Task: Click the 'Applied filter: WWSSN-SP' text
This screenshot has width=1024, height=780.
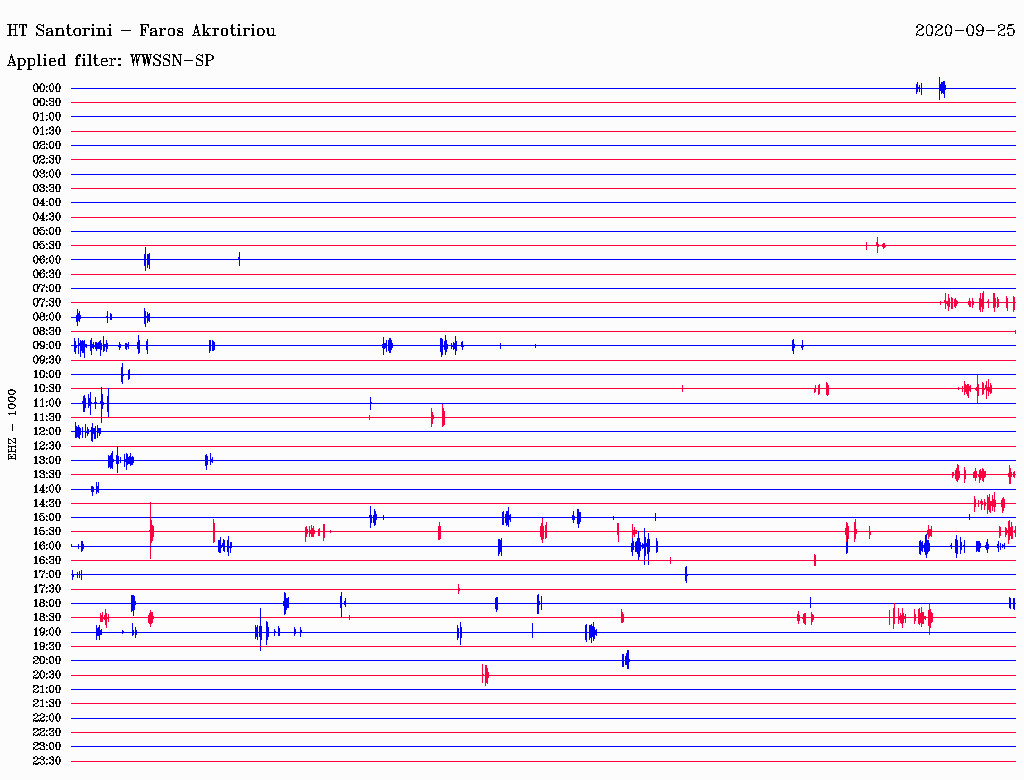Action: [x=110, y=60]
